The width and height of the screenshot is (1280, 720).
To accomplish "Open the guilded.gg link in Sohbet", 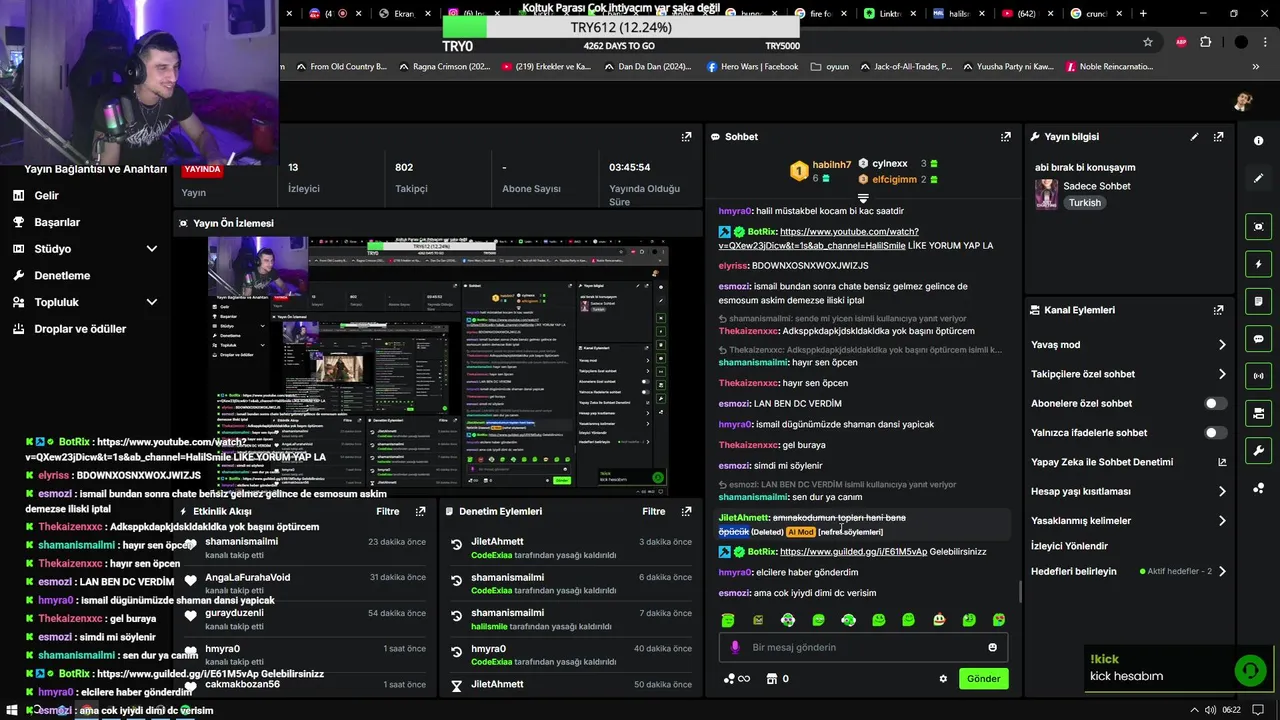I will (853, 552).
